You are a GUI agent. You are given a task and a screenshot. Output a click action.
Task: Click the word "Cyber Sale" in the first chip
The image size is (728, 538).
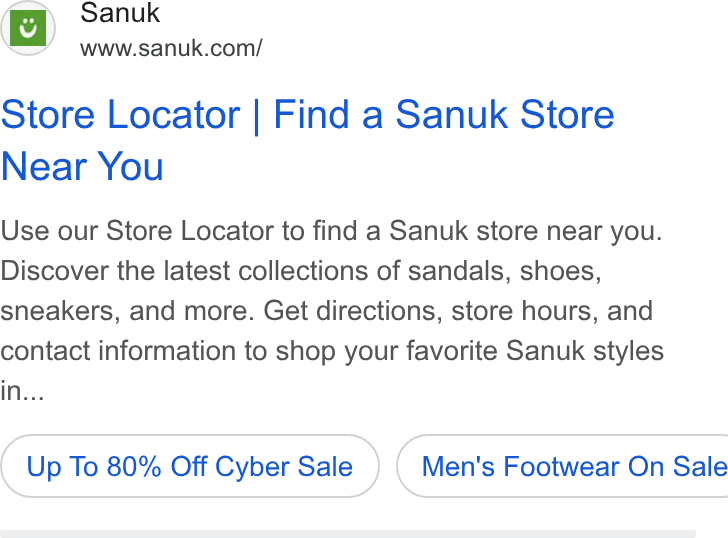coord(284,467)
